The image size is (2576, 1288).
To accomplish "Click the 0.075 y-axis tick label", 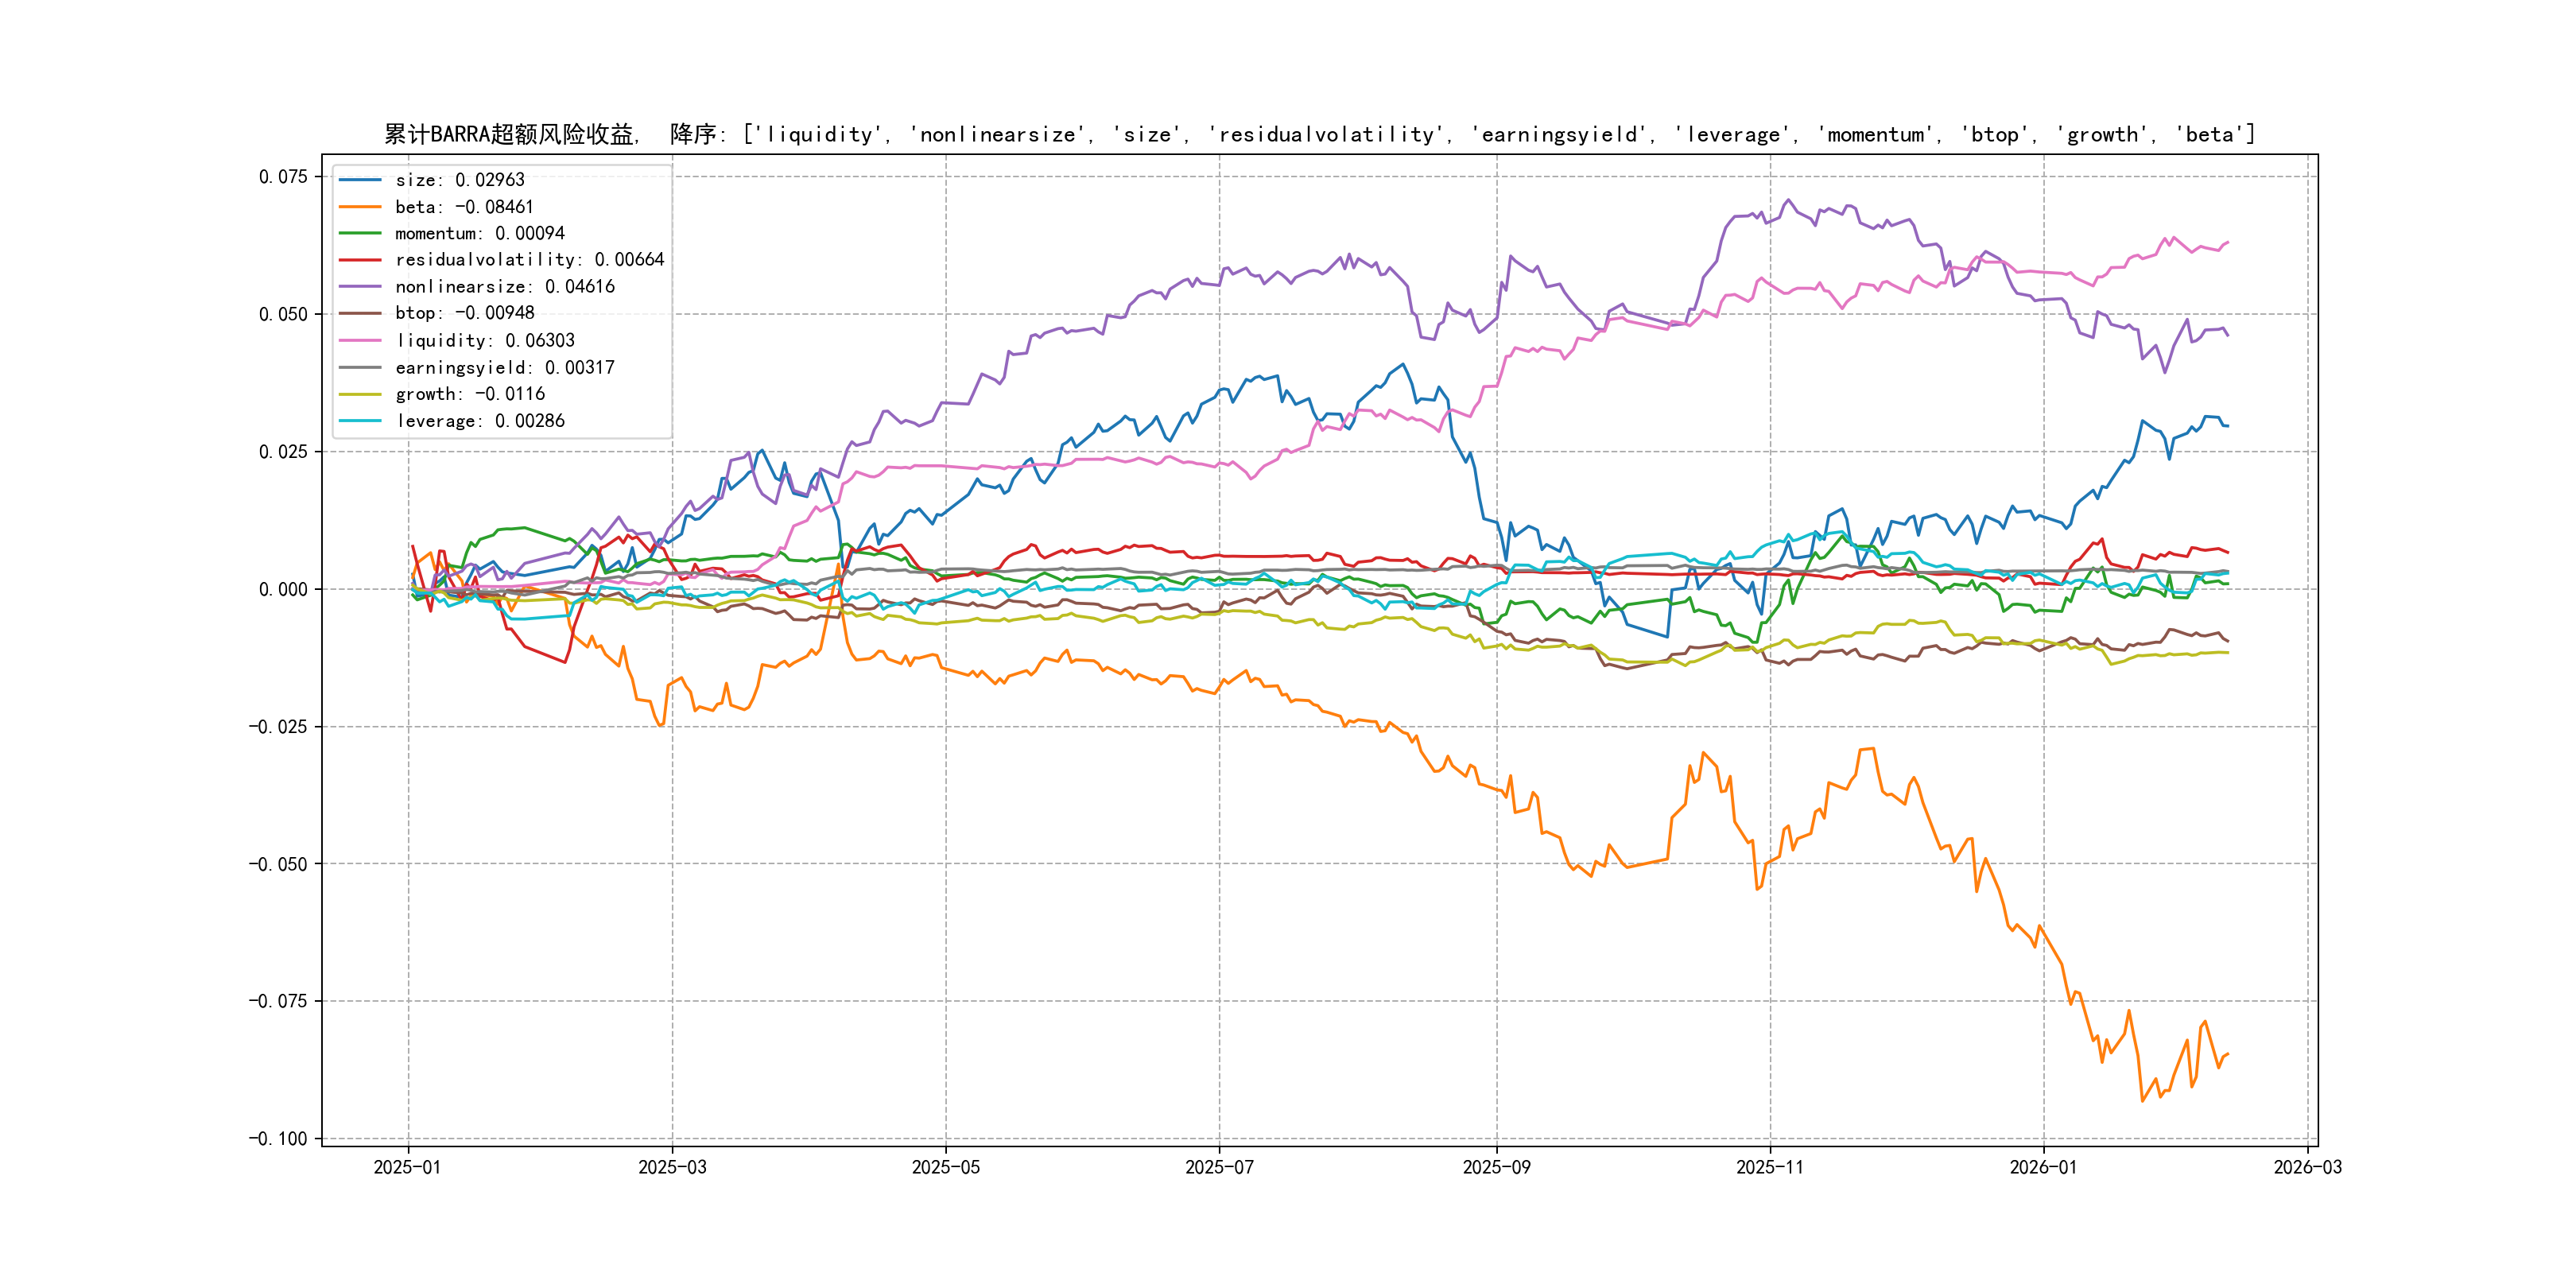I will pyautogui.click(x=283, y=177).
